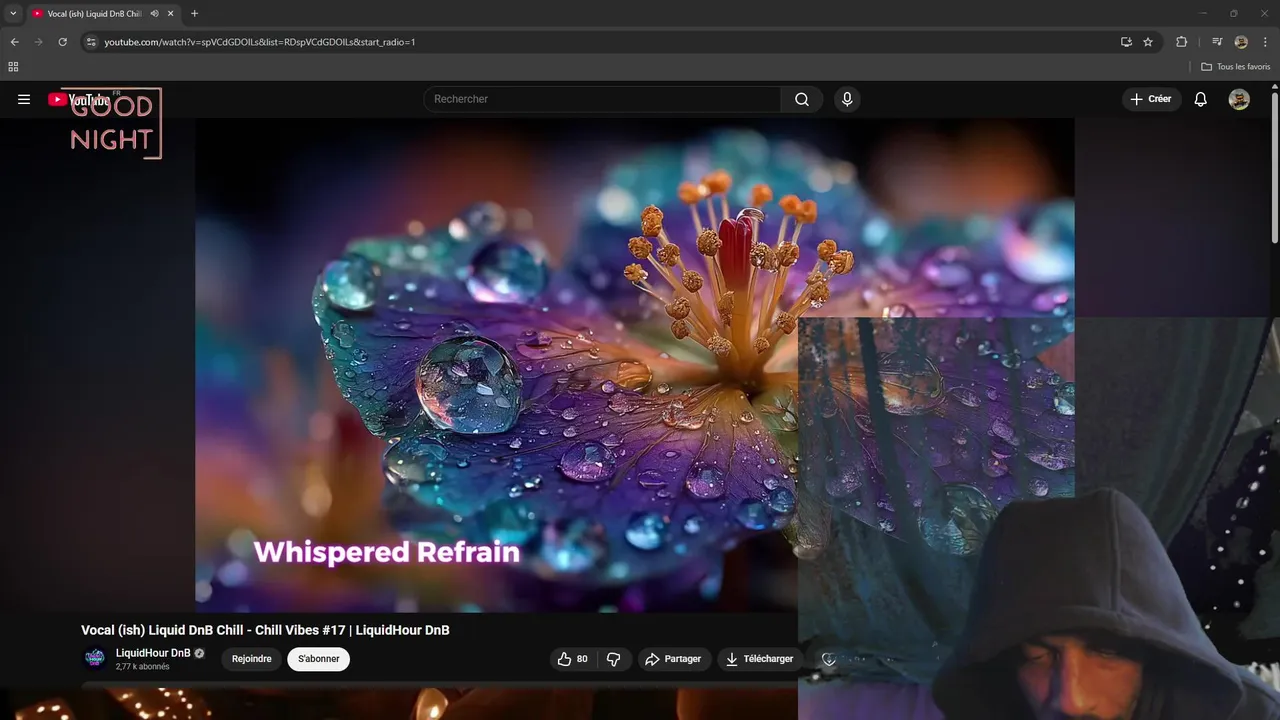The width and height of the screenshot is (1280, 720).
Task: Go to the YouTube home logo
Action: tap(80, 99)
